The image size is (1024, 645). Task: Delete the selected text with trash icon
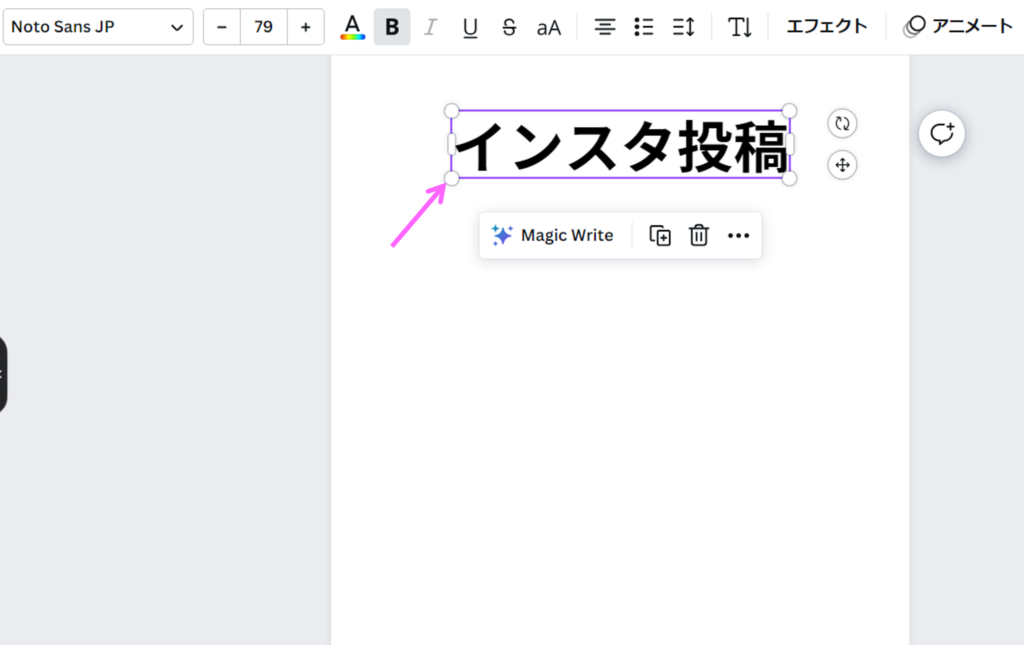699,236
